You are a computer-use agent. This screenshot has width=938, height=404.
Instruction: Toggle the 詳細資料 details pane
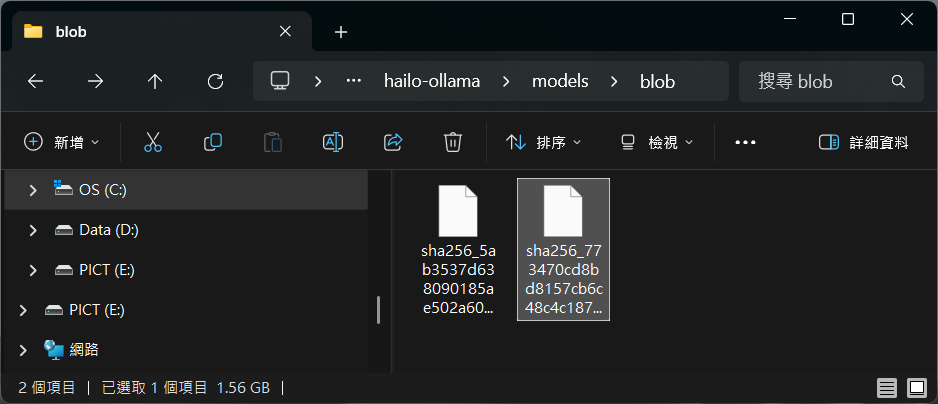[x=864, y=142]
